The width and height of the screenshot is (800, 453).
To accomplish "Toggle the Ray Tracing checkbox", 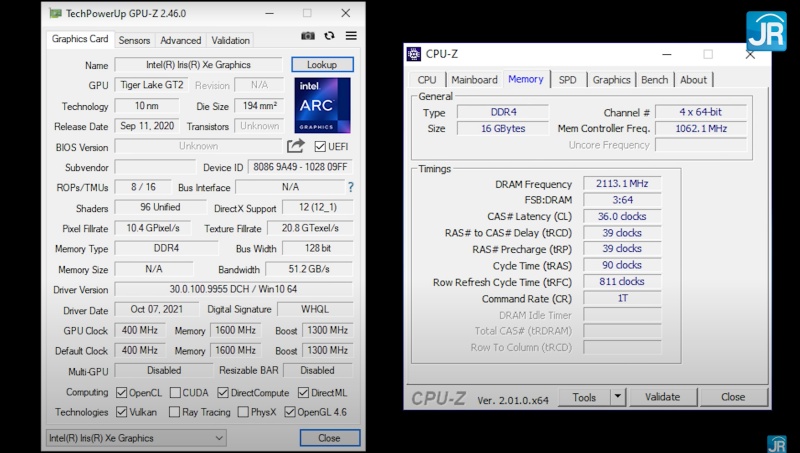I will click(174, 412).
